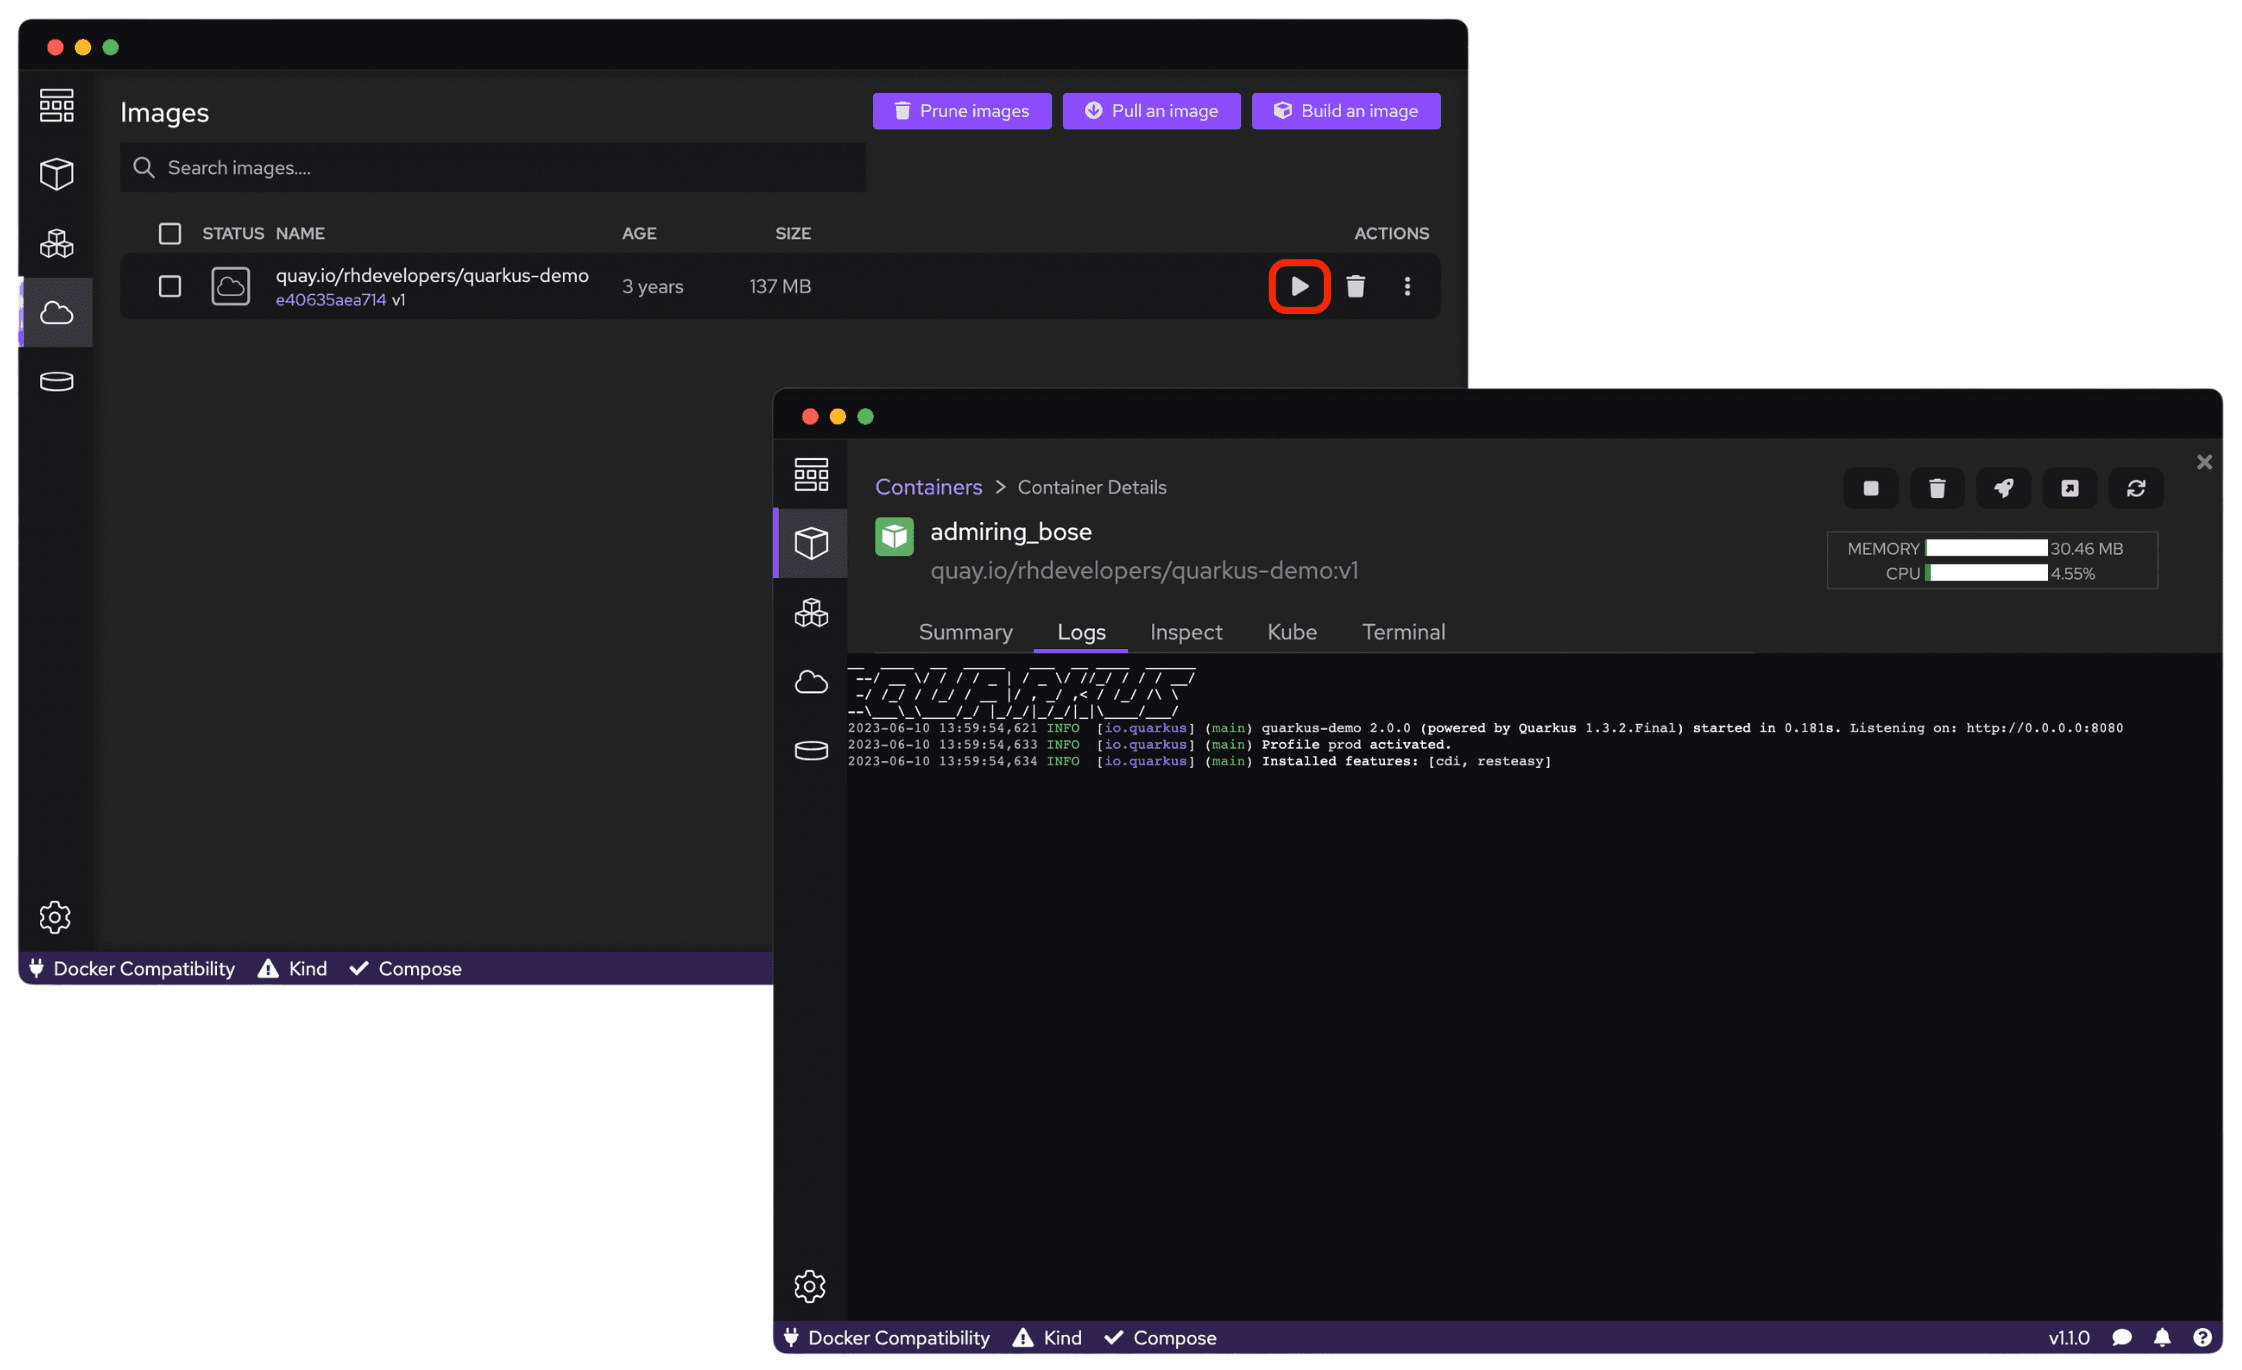Switch to the Logs tab in container details
Image resolution: width=2242 pixels, height=1370 pixels.
[1081, 631]
